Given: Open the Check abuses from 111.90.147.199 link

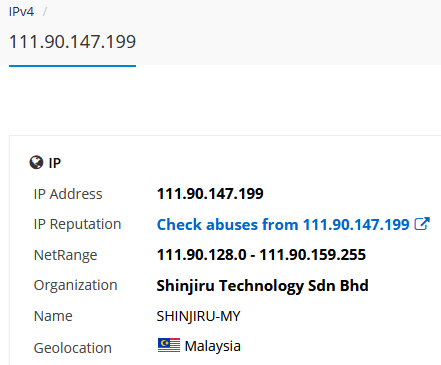Looking at the screenshot, I should coord(283,224).
